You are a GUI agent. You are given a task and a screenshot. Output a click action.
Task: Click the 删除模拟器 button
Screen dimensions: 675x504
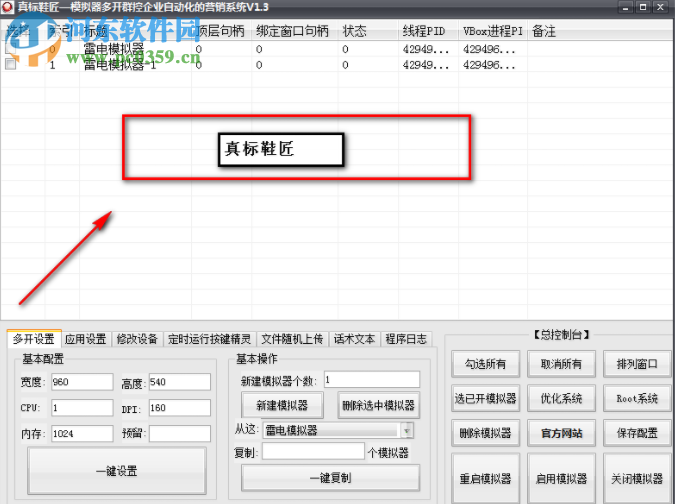click(x=486, y=433)
